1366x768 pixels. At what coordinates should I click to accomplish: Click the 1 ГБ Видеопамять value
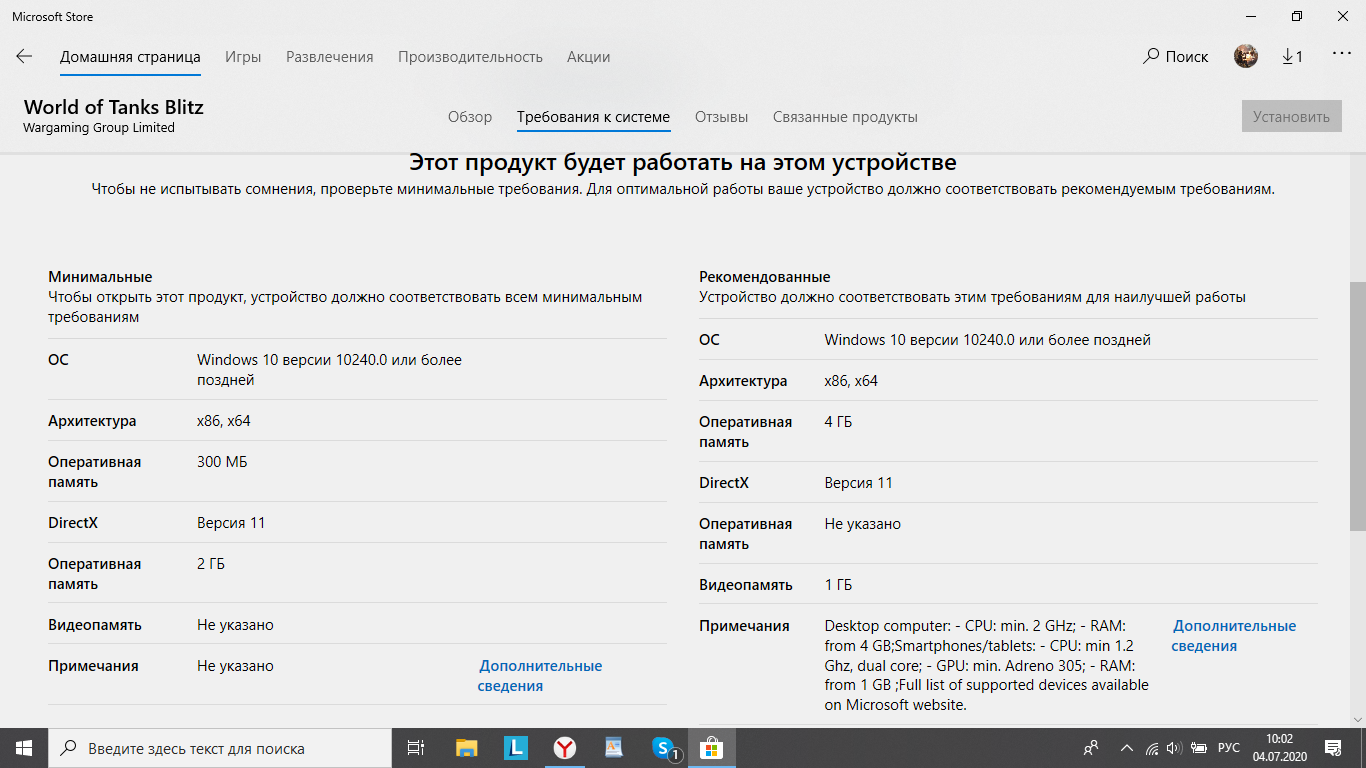pyautogui.click(x=838, y=585)
